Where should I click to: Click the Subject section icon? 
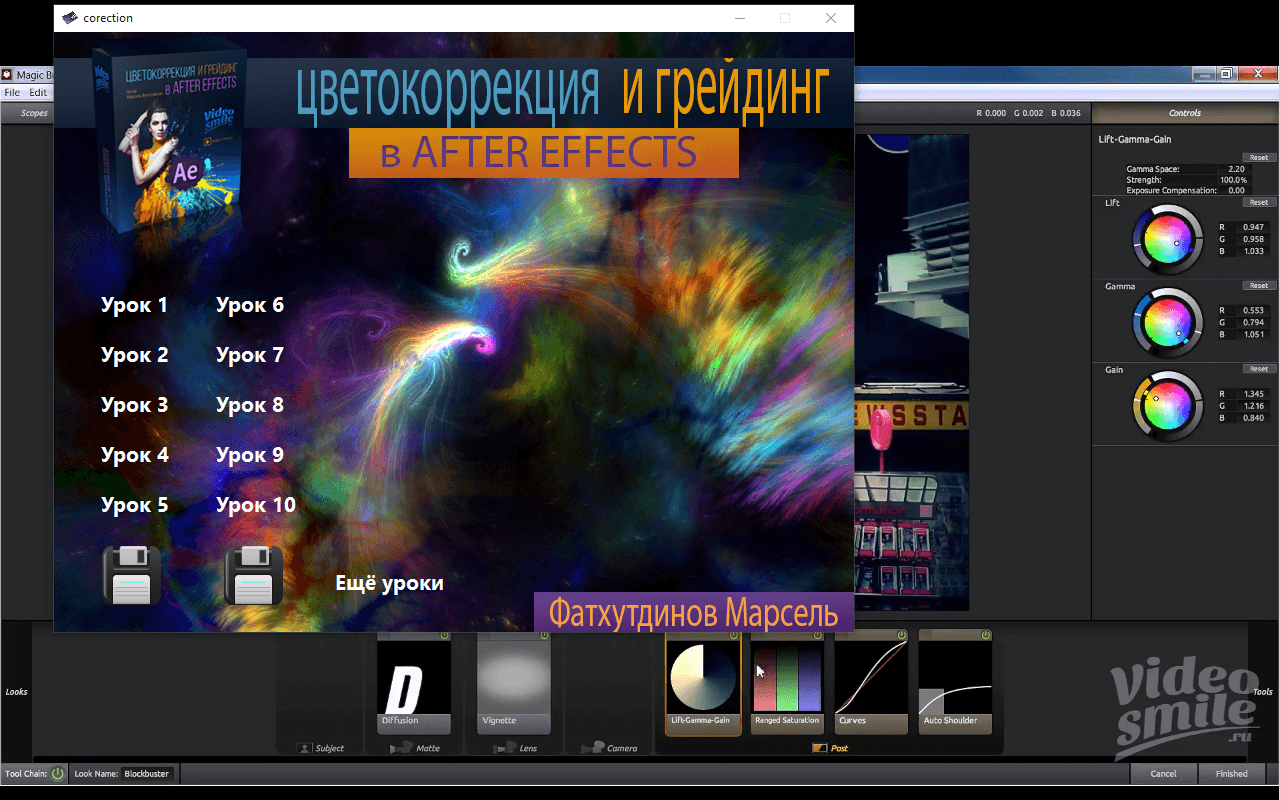click(x=305, y=748)
